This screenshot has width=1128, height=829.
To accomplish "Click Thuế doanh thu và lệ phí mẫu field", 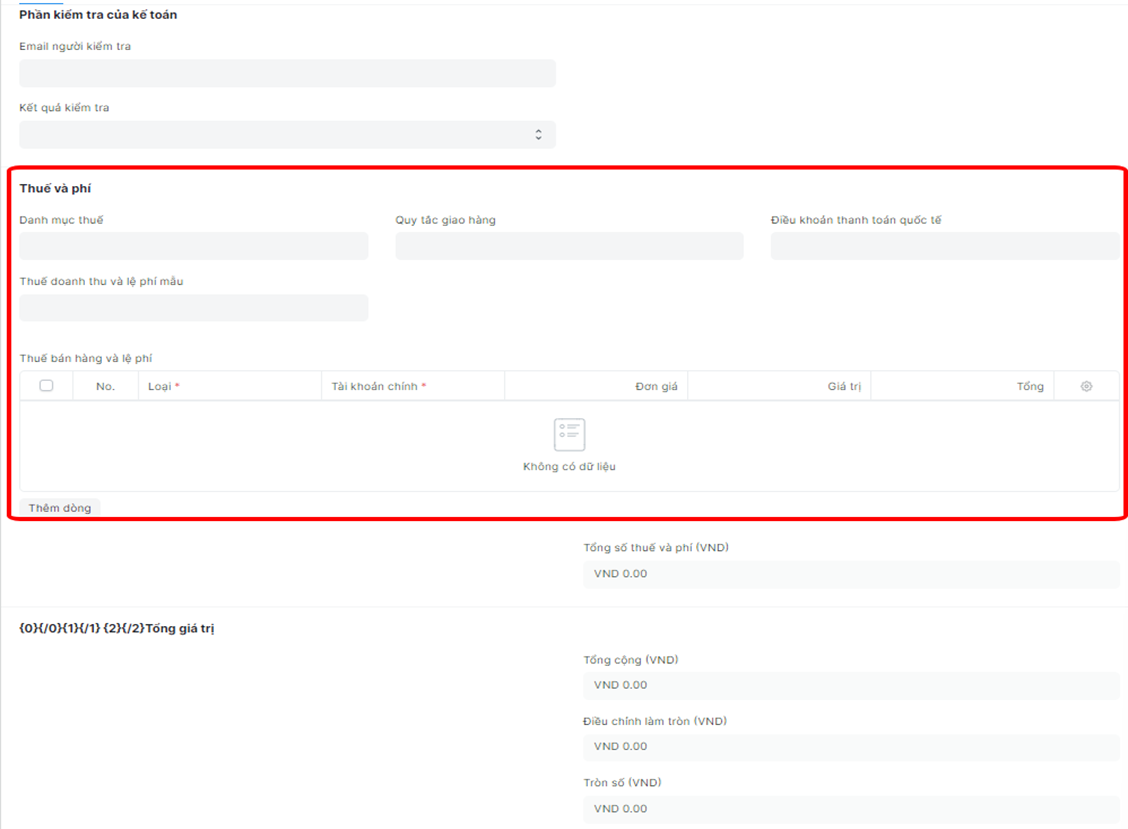I will [193, 308].
